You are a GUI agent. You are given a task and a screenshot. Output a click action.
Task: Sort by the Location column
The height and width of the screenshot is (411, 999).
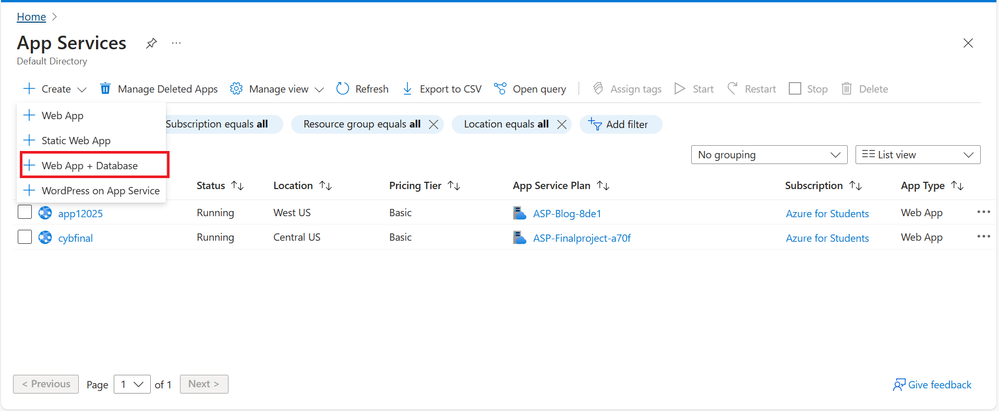pyautogui.click(x=303, y=186)
